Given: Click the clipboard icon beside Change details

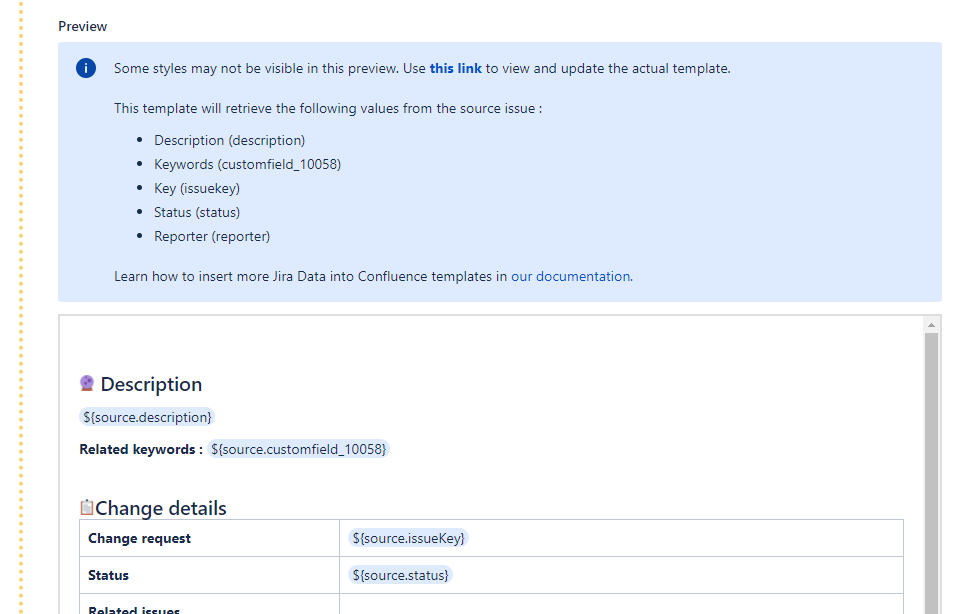Looking at the screenshot, I should click(x=86, y=507).
